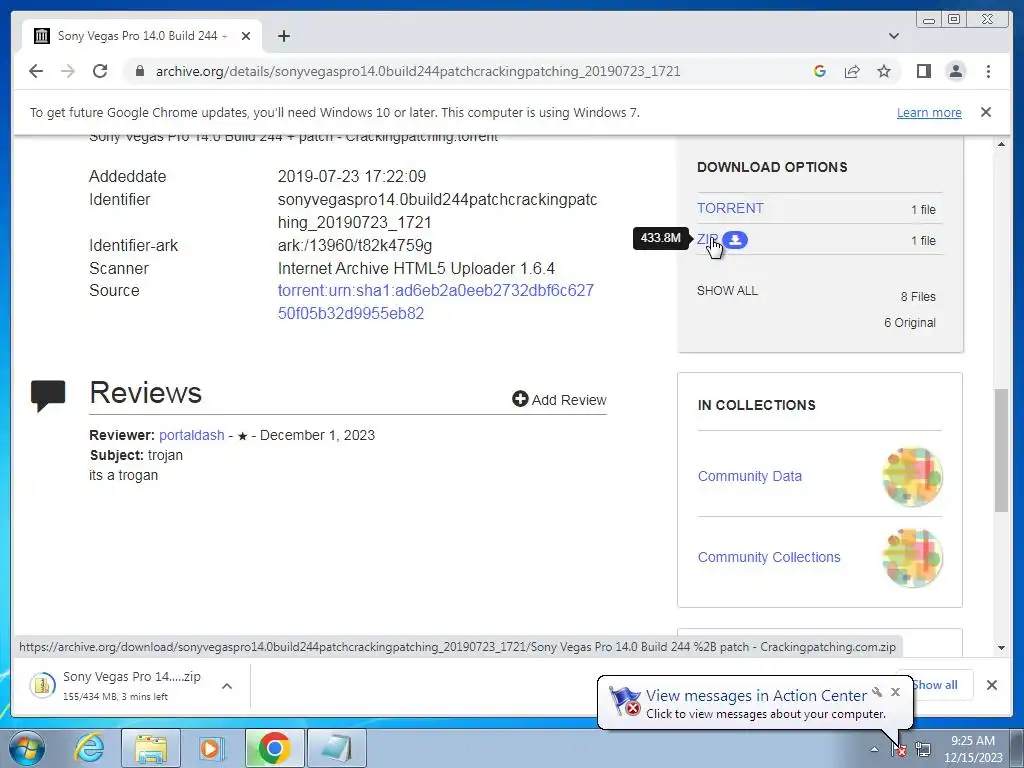The height and width of the screenshot is (768, 1024).
Task: Click the Add Review plus icon
Action: point(520,399)
